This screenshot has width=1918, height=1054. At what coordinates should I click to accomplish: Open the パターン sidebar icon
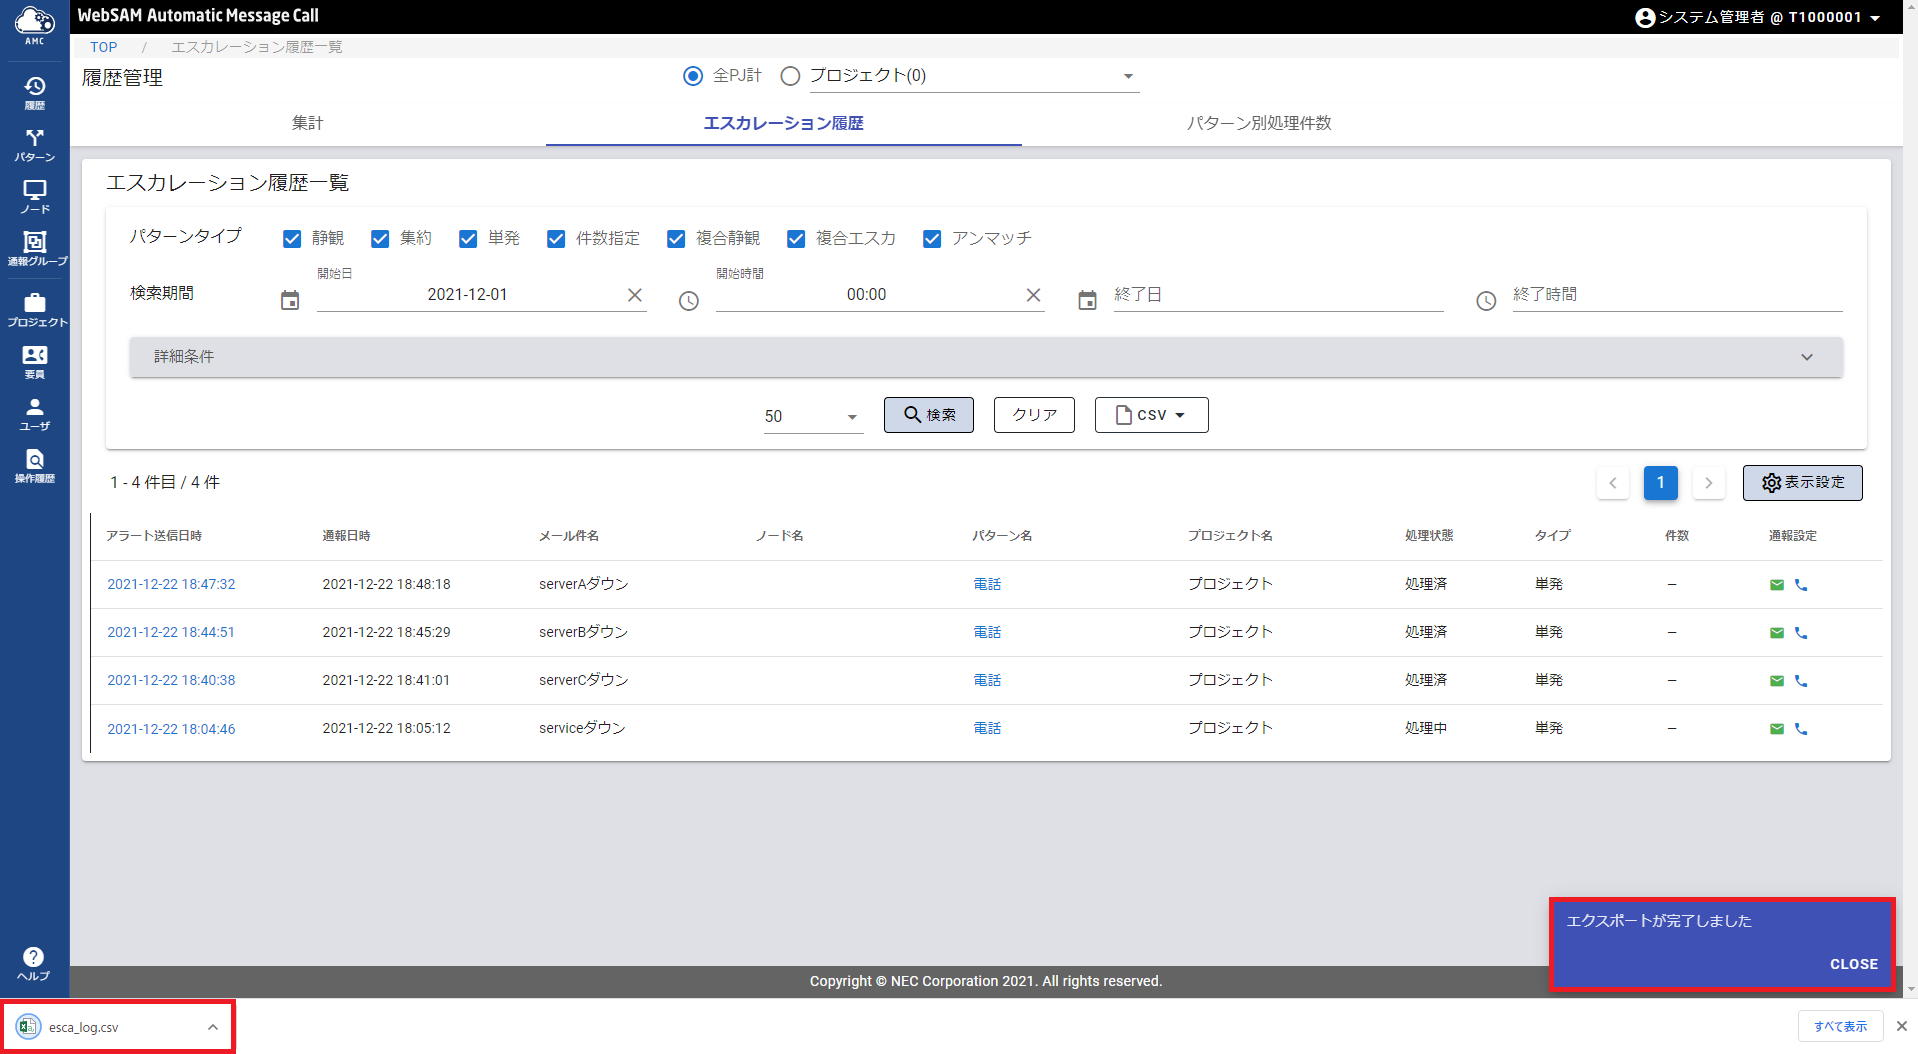click(x=34, y=144)
